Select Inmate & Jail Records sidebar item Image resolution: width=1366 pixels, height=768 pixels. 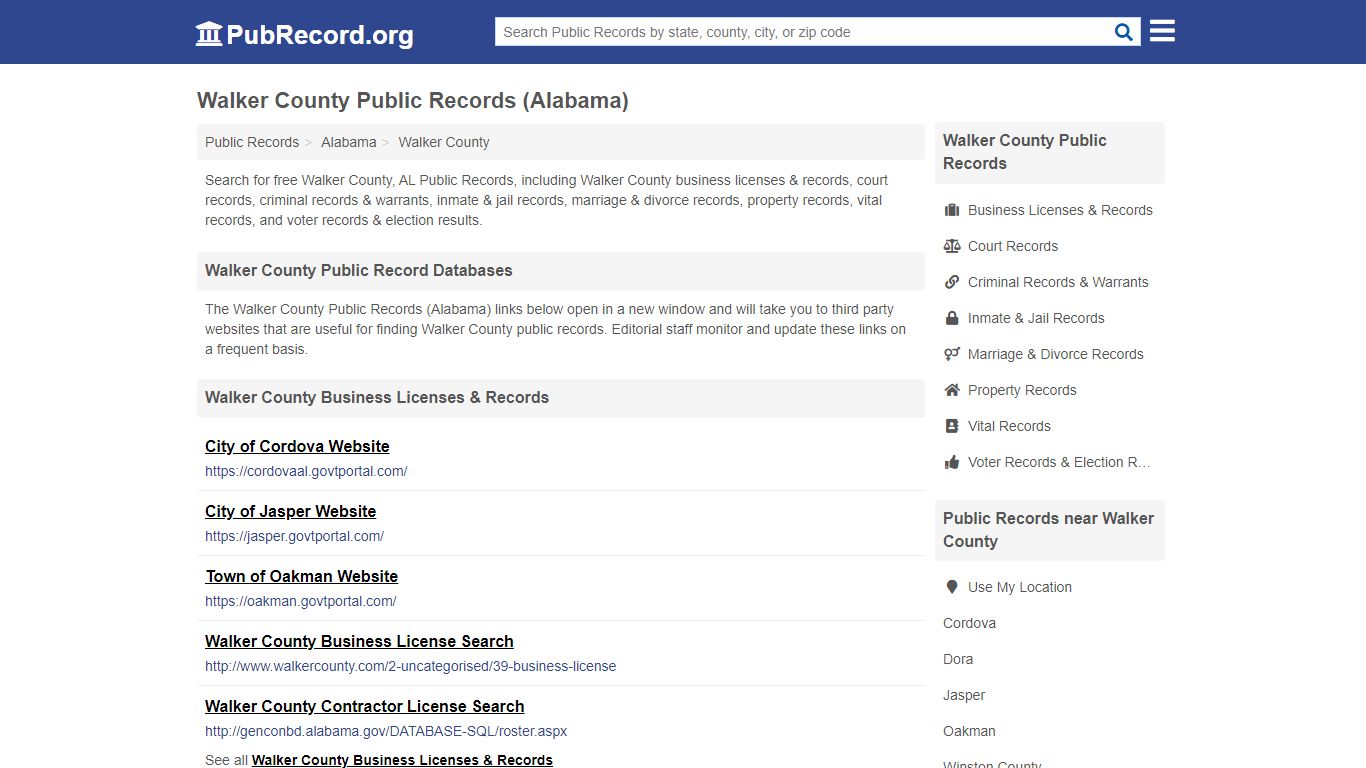[1036, 318]
